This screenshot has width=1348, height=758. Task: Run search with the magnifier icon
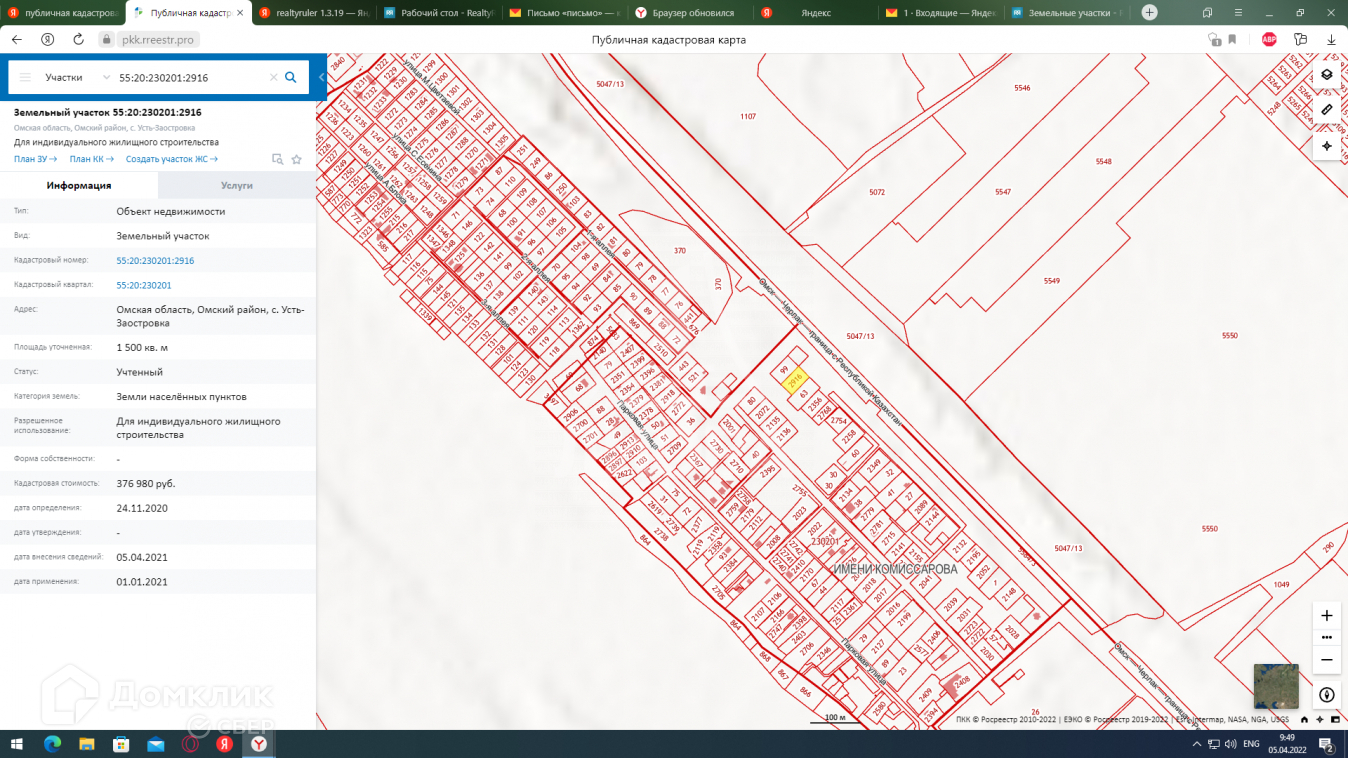coord(291,77)
